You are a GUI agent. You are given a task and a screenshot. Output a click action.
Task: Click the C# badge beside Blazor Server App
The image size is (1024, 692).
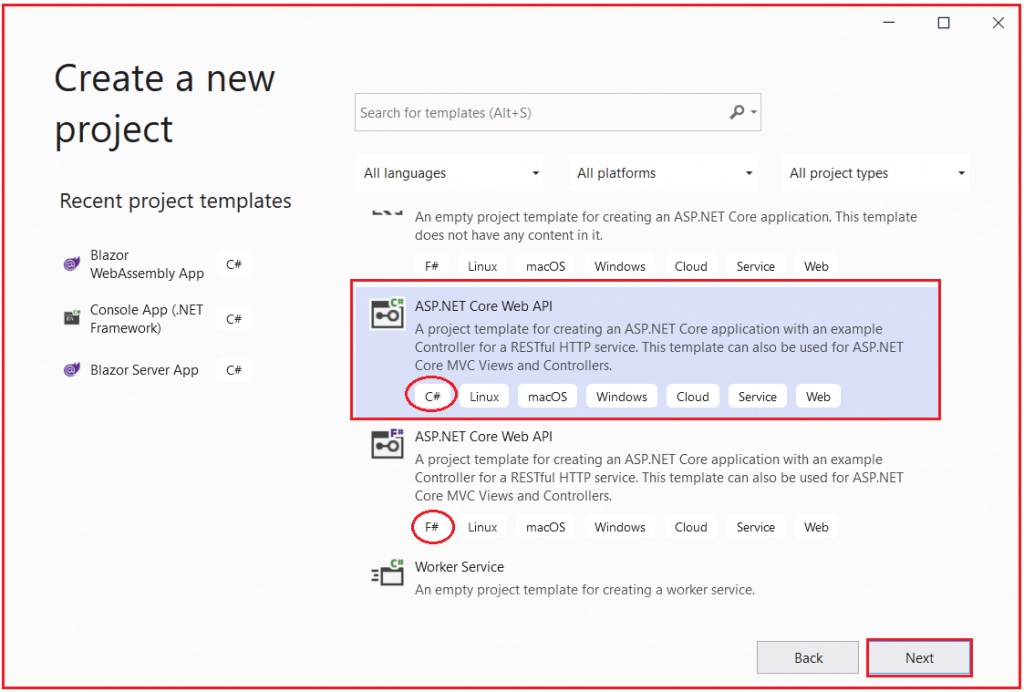coord(233,369)
